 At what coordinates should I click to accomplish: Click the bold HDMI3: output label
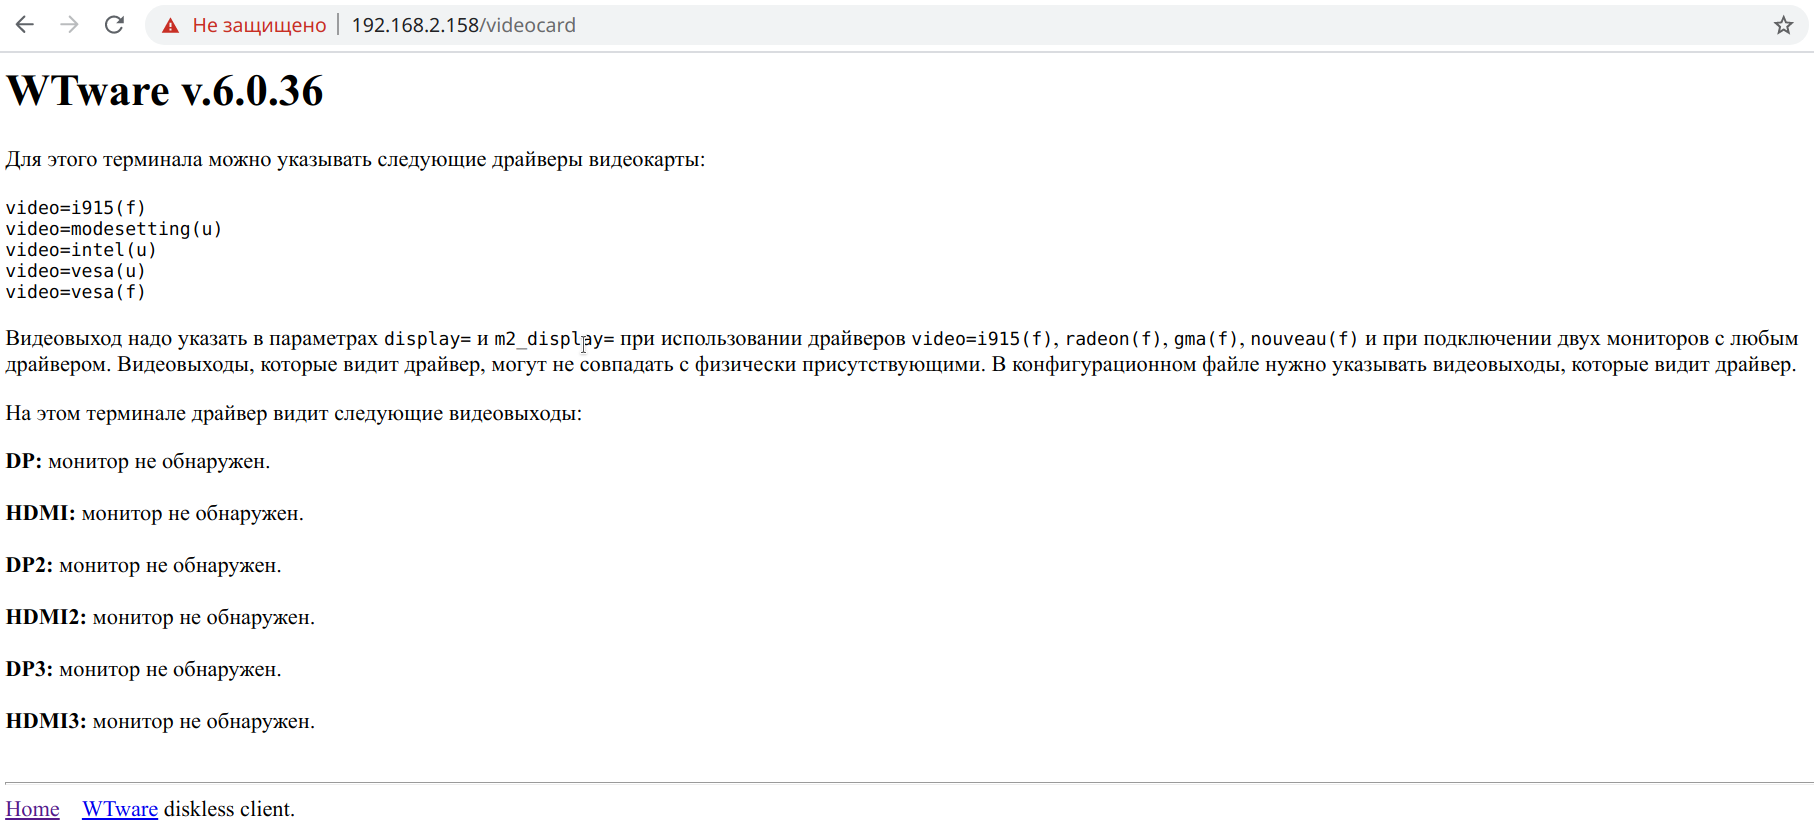[46, 721]
